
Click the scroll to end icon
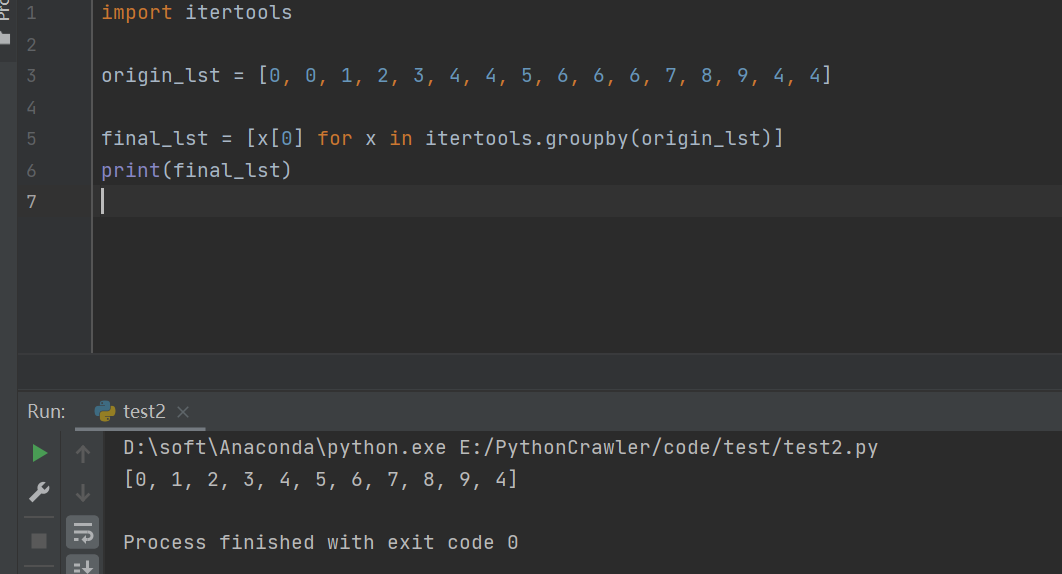83,567
